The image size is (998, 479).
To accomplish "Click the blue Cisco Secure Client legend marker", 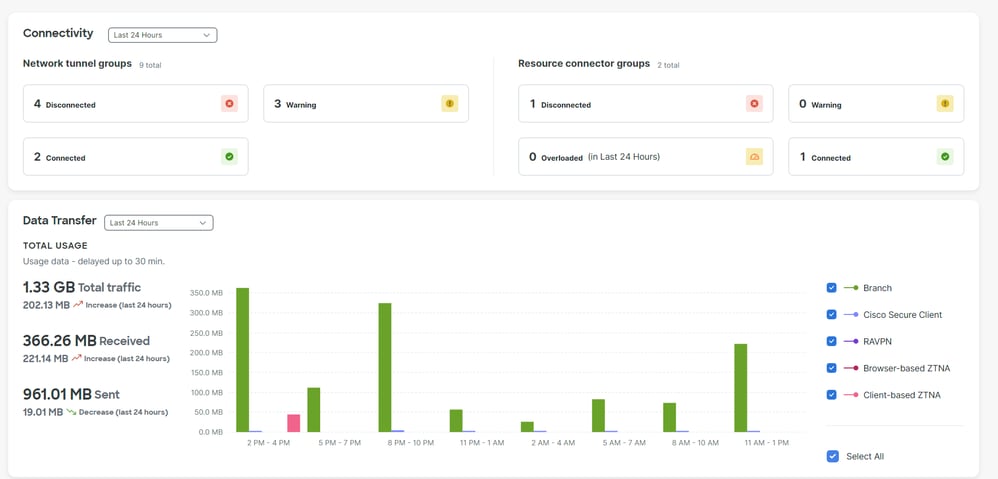I will click(x=851, y=315).
